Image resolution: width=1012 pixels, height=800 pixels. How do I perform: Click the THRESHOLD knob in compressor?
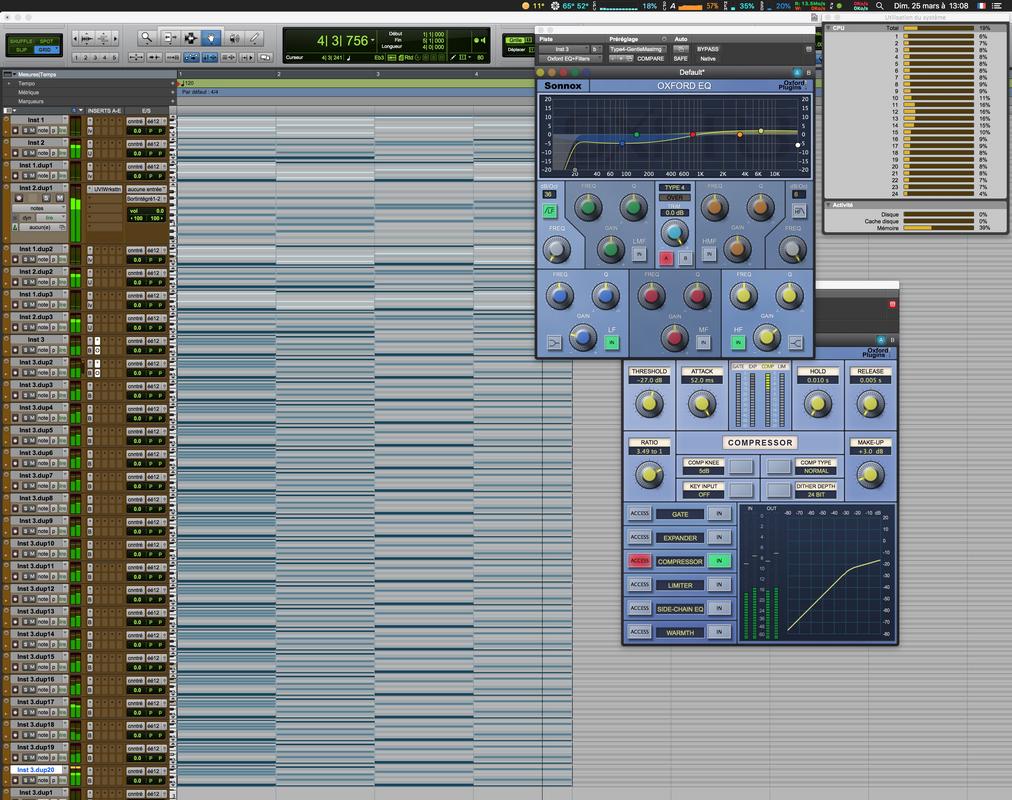649,403
